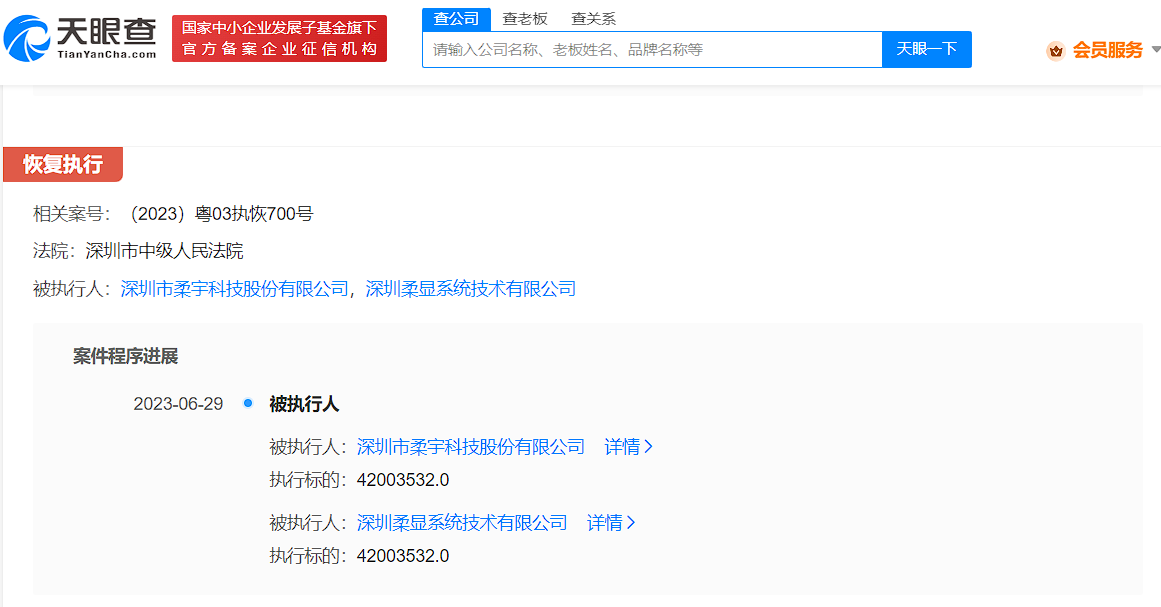Image resolution: width=1161 pixels, height=607 pixels.
Task: Click the crown icon beside 会员服务
Action: coord(1055,50)
